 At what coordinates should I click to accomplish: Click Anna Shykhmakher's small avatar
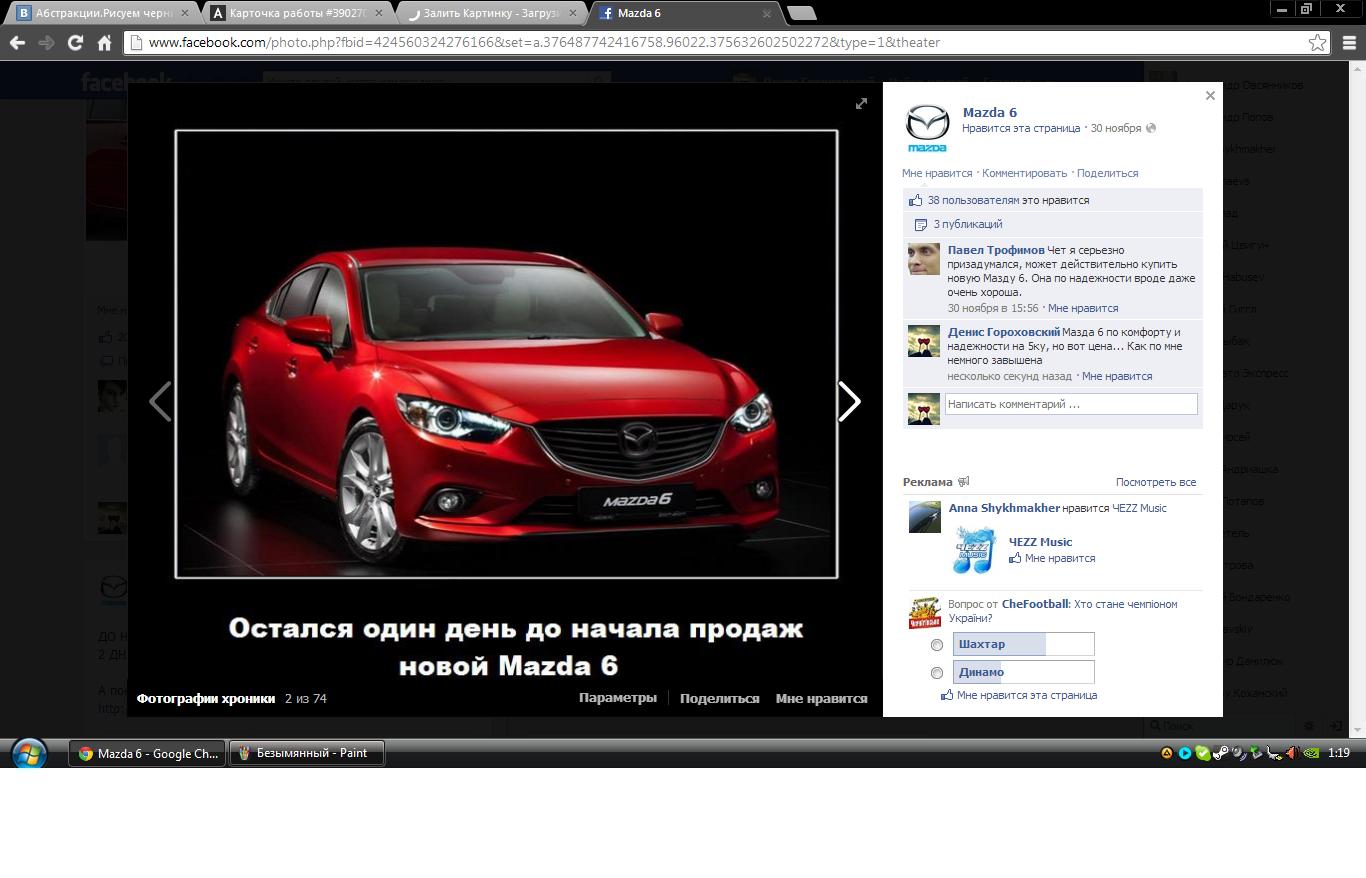(x=924, y=517)
